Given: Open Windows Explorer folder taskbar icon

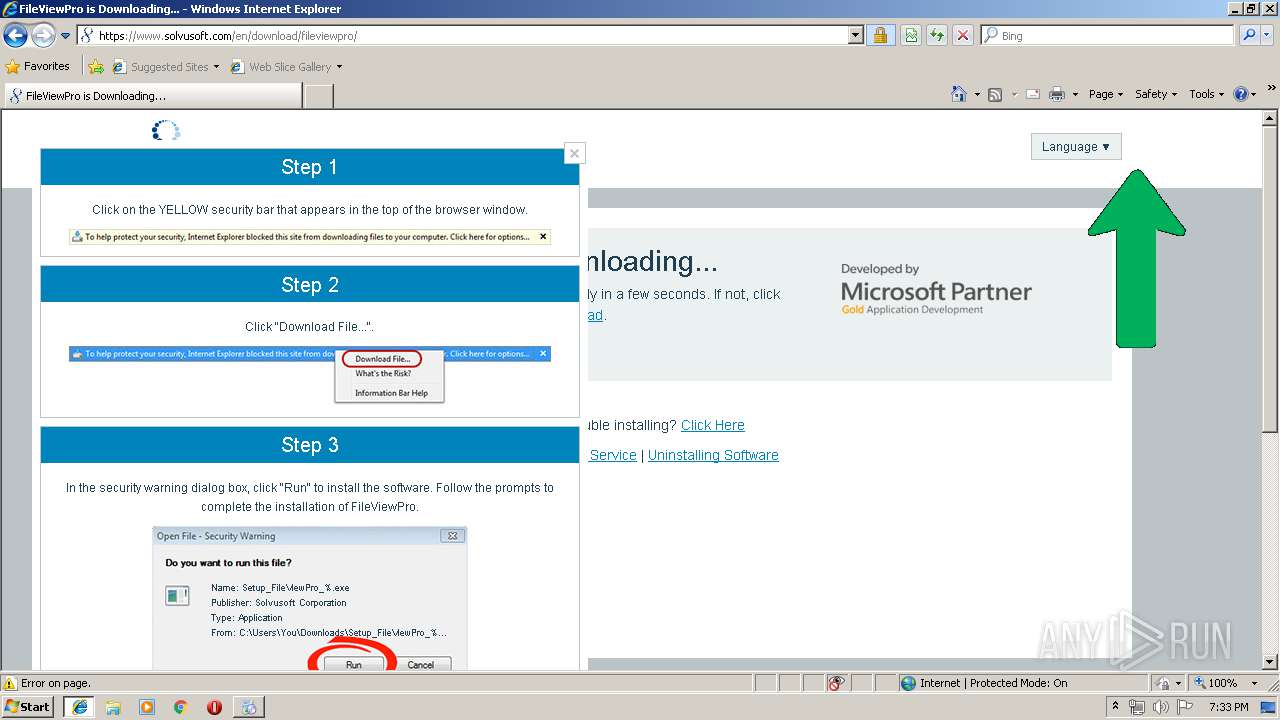Looking at the screenshot, I should click(113, 707).
